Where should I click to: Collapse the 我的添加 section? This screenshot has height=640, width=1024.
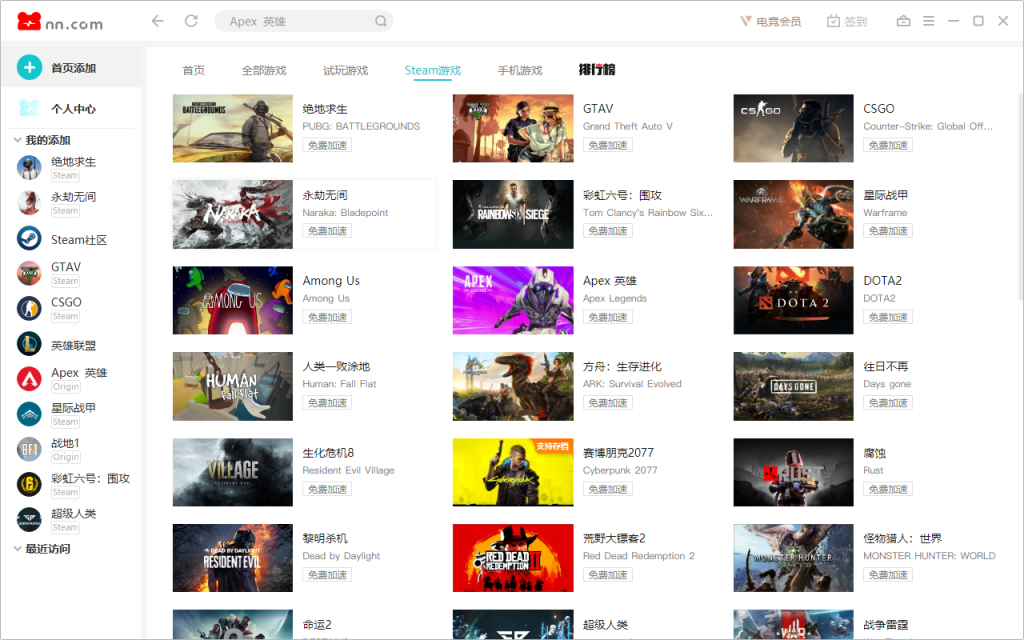pyautogui.click(x=18, y=140)
